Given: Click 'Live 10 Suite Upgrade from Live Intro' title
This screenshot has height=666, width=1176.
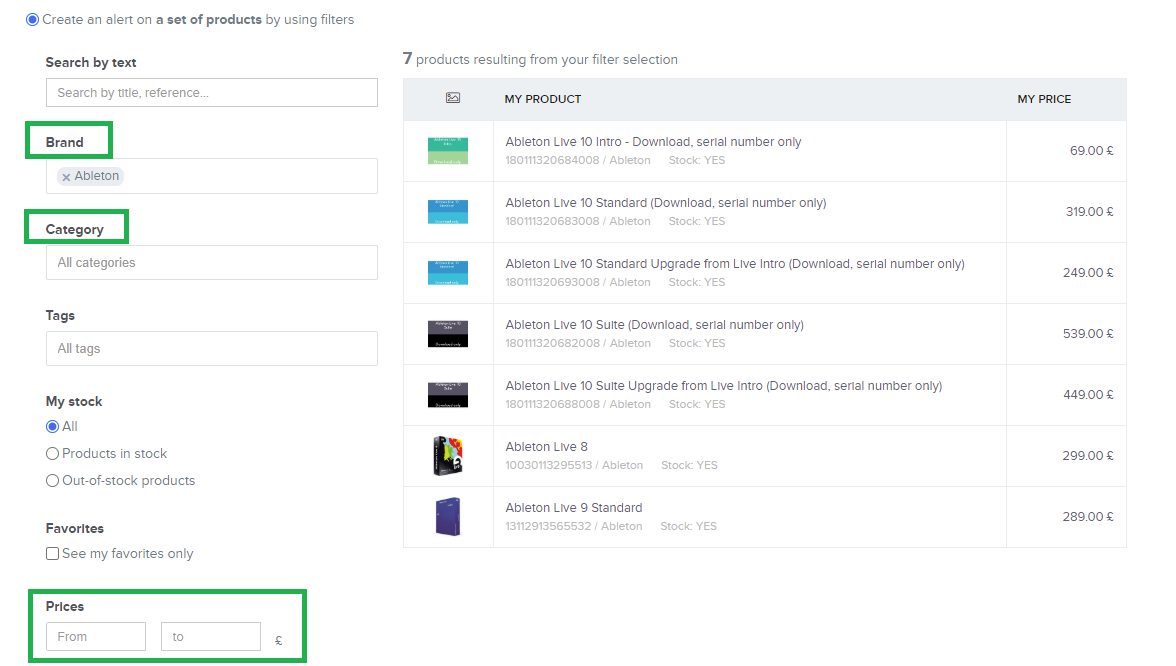Looking at the screenshot, I should point(724,386).
